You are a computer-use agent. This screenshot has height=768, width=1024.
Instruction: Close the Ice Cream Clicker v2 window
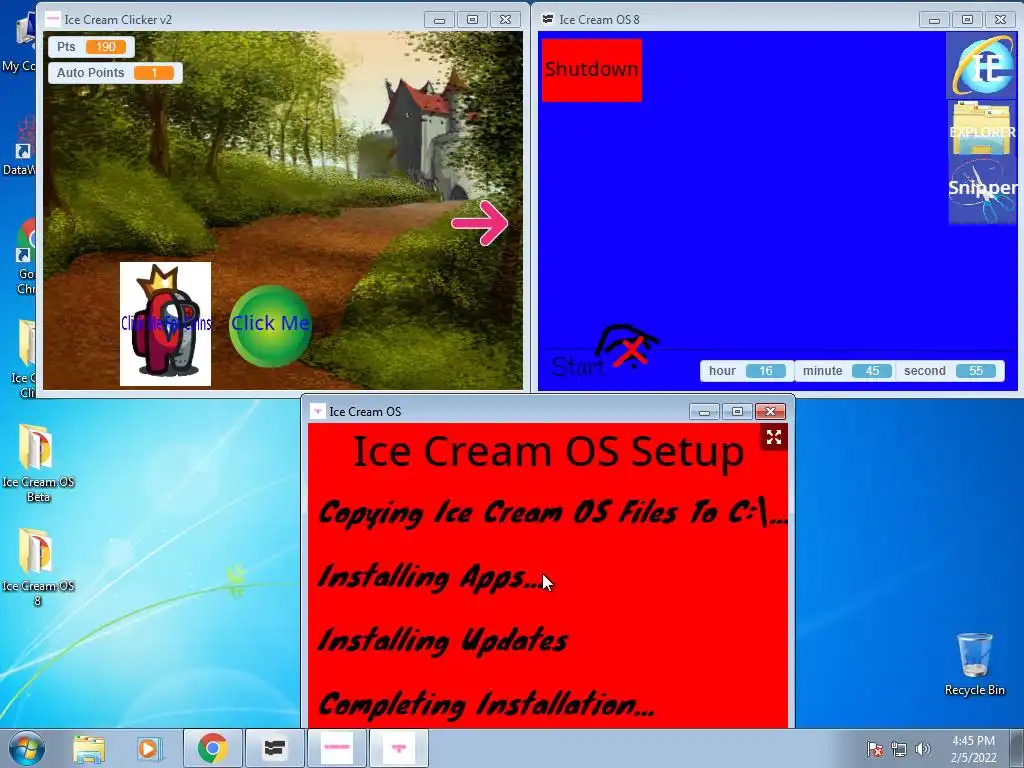tap(505, 20)
